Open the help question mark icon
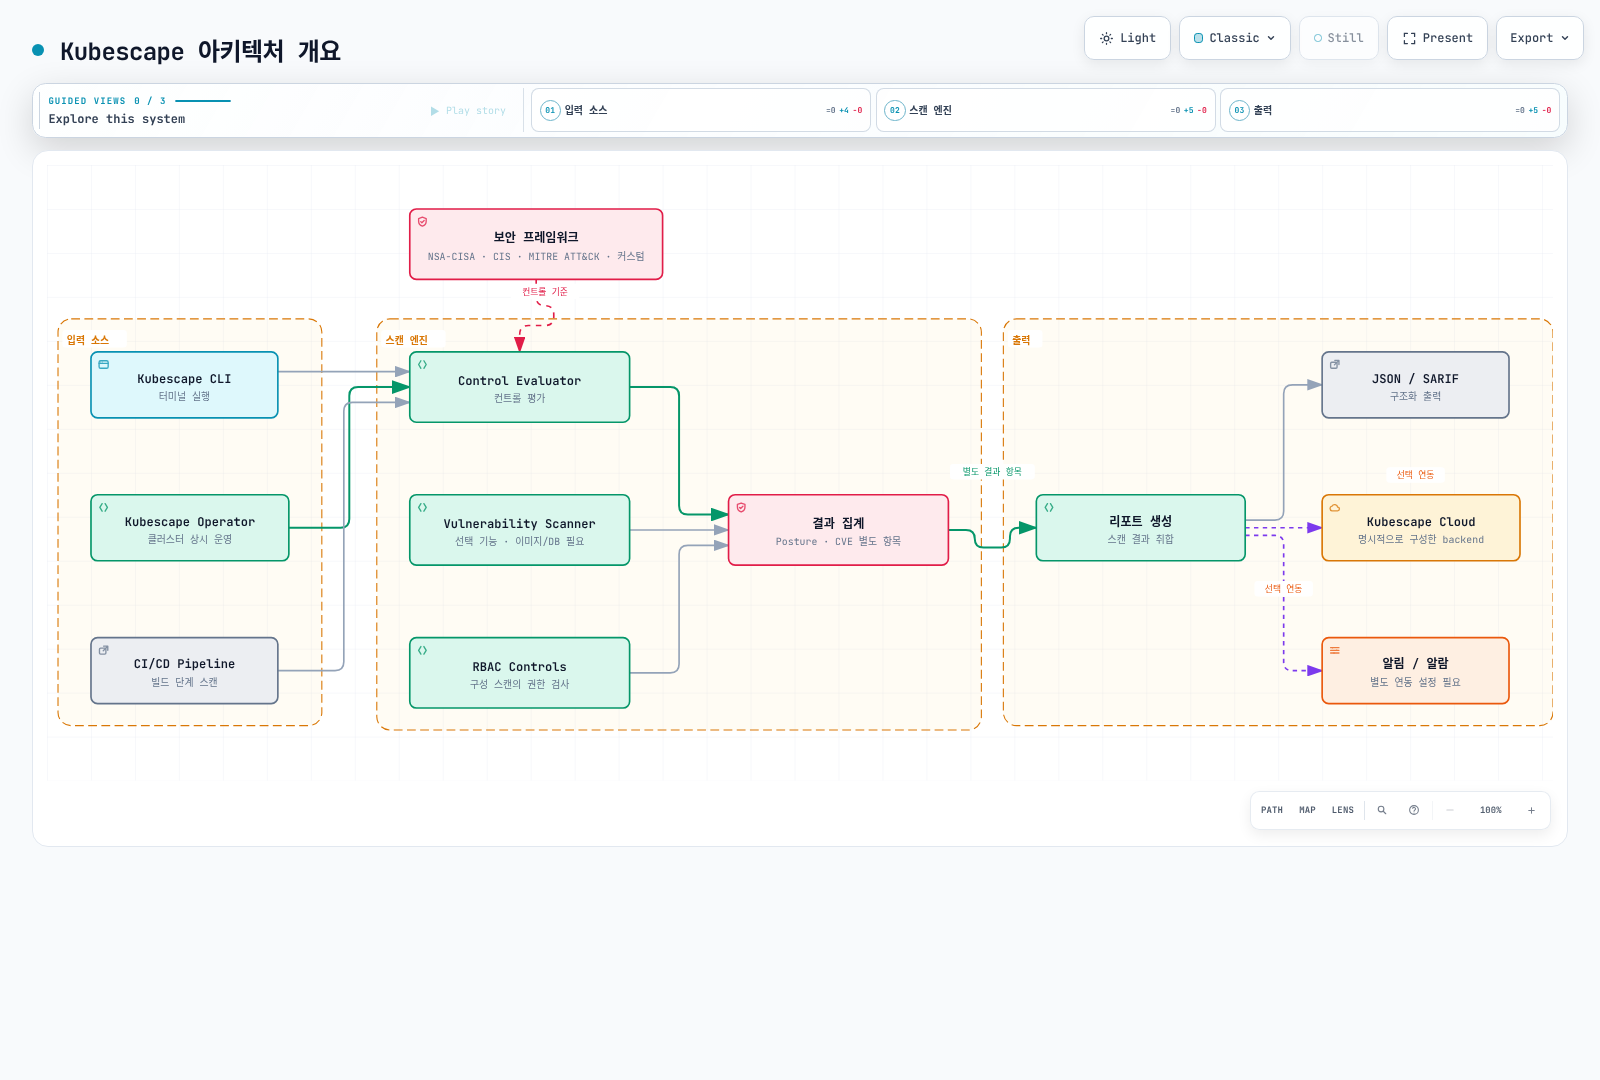 (1414, 810)
